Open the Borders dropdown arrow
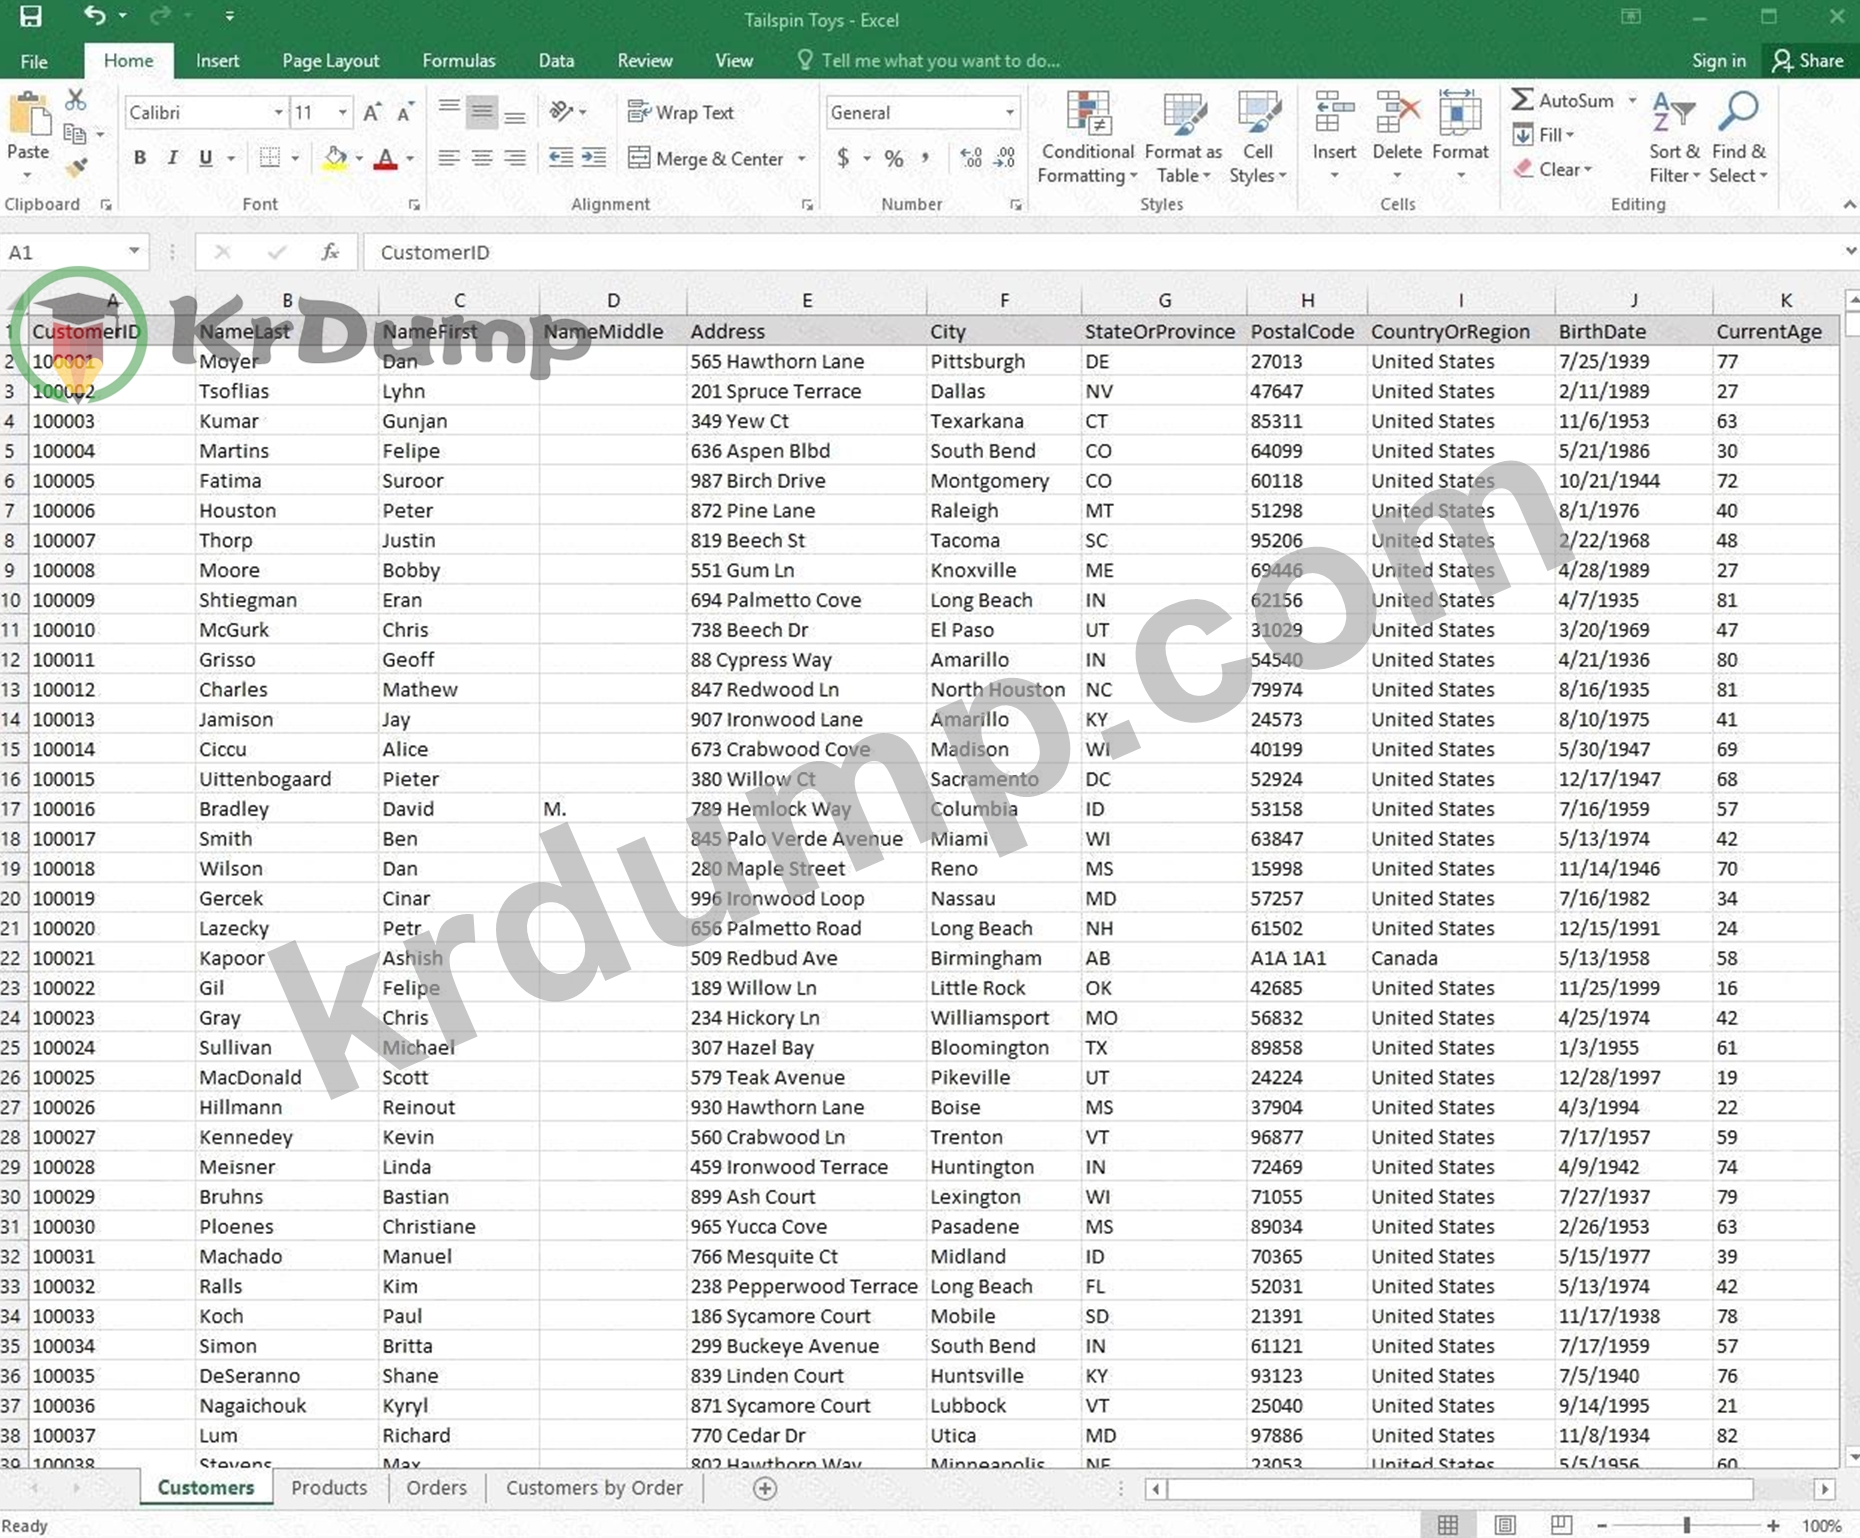This screenshot has height=1538, width=1860. [x=295, y=158]
